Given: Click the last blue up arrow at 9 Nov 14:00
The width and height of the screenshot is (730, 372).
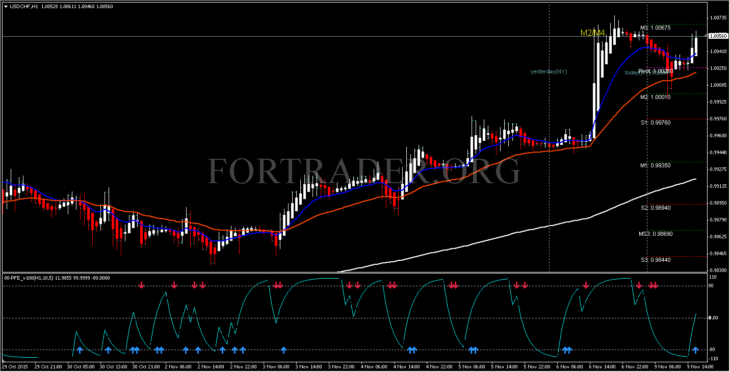Looking at the screenshot, I should tap(695, 350).
